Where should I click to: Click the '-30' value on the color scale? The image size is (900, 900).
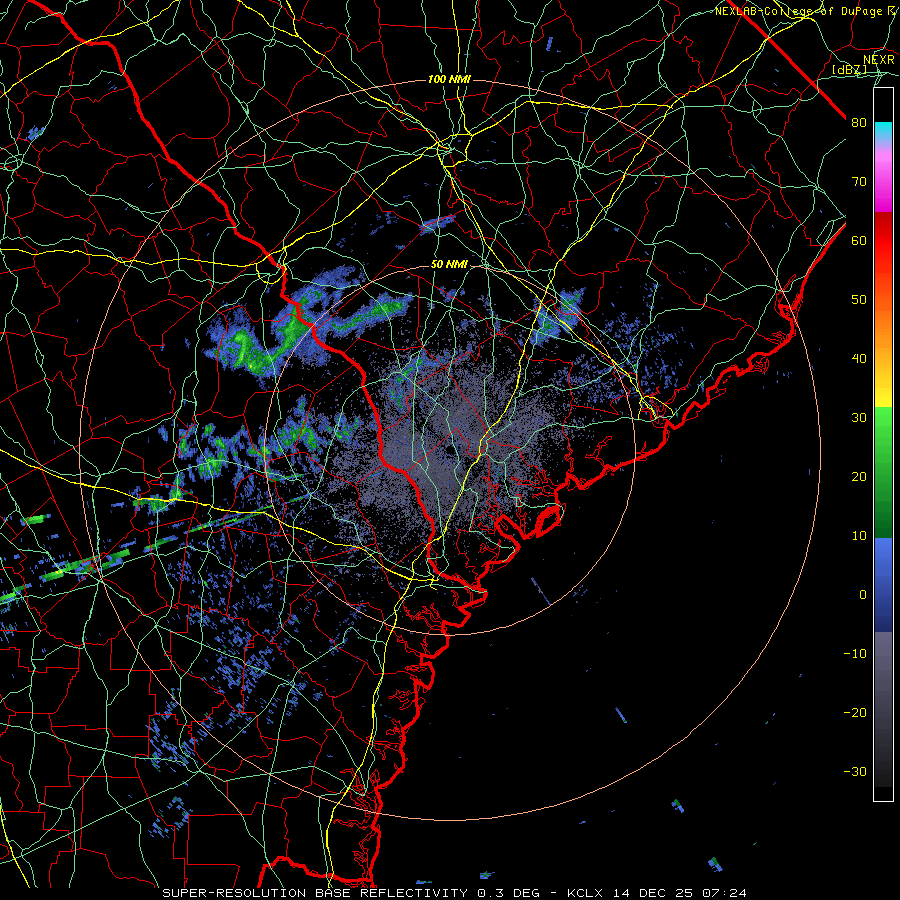855,772
